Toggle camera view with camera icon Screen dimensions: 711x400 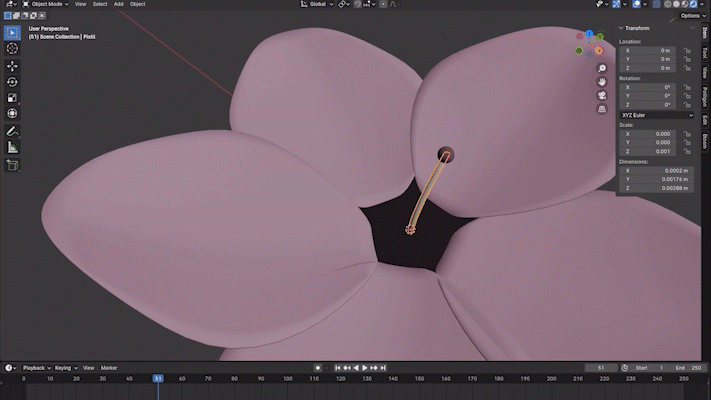602,95
